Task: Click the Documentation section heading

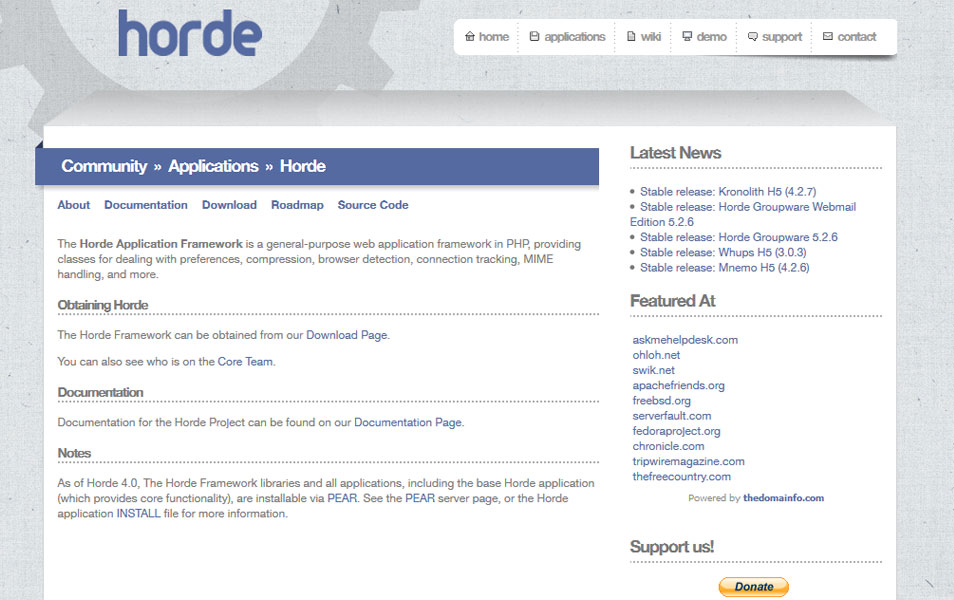Action: point(100,392)
